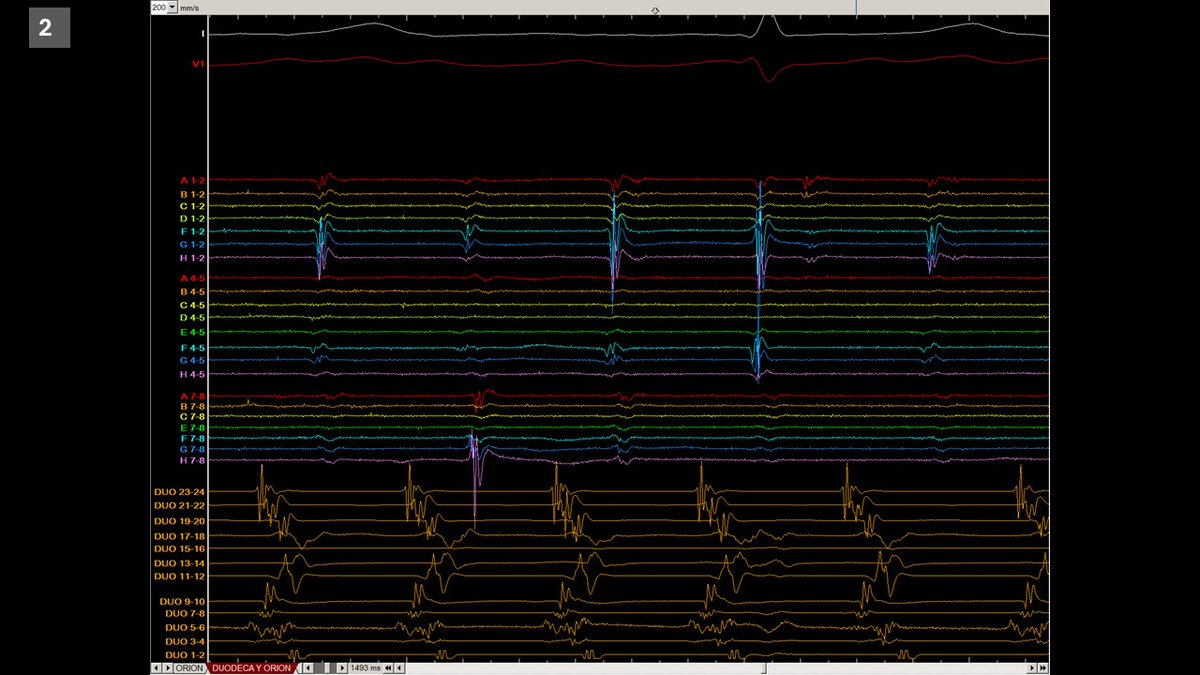Select the H 1-2 channel label
Screen dimensions: 1200x675
tap(192, 258)
